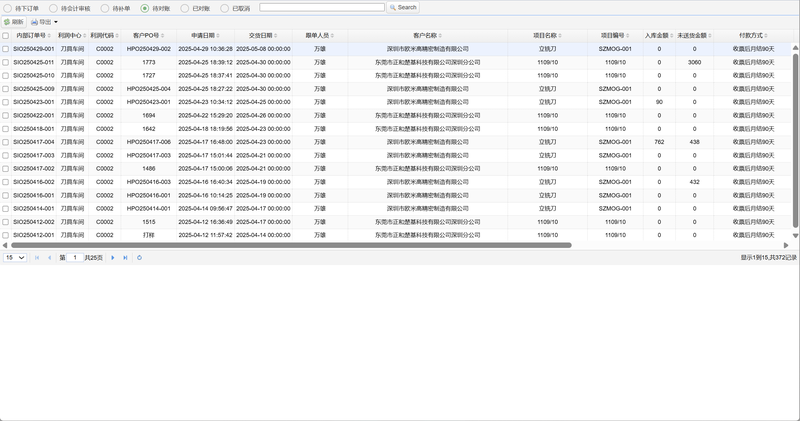This screenshot has width=800, height=421.
Task: Focus the search text box
Action: (322, 7)
